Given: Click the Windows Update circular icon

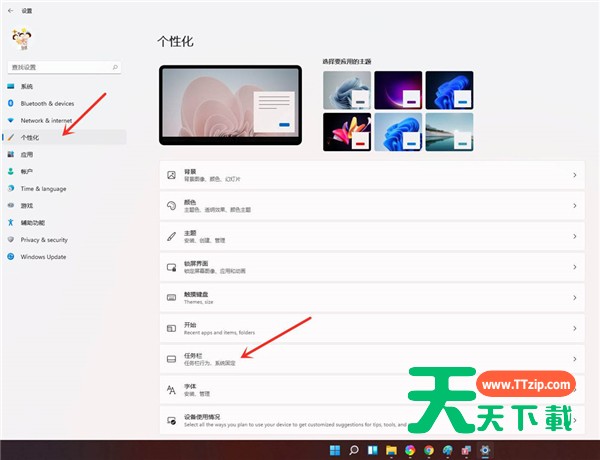Looking at the screenshot, I should (11, 257).
